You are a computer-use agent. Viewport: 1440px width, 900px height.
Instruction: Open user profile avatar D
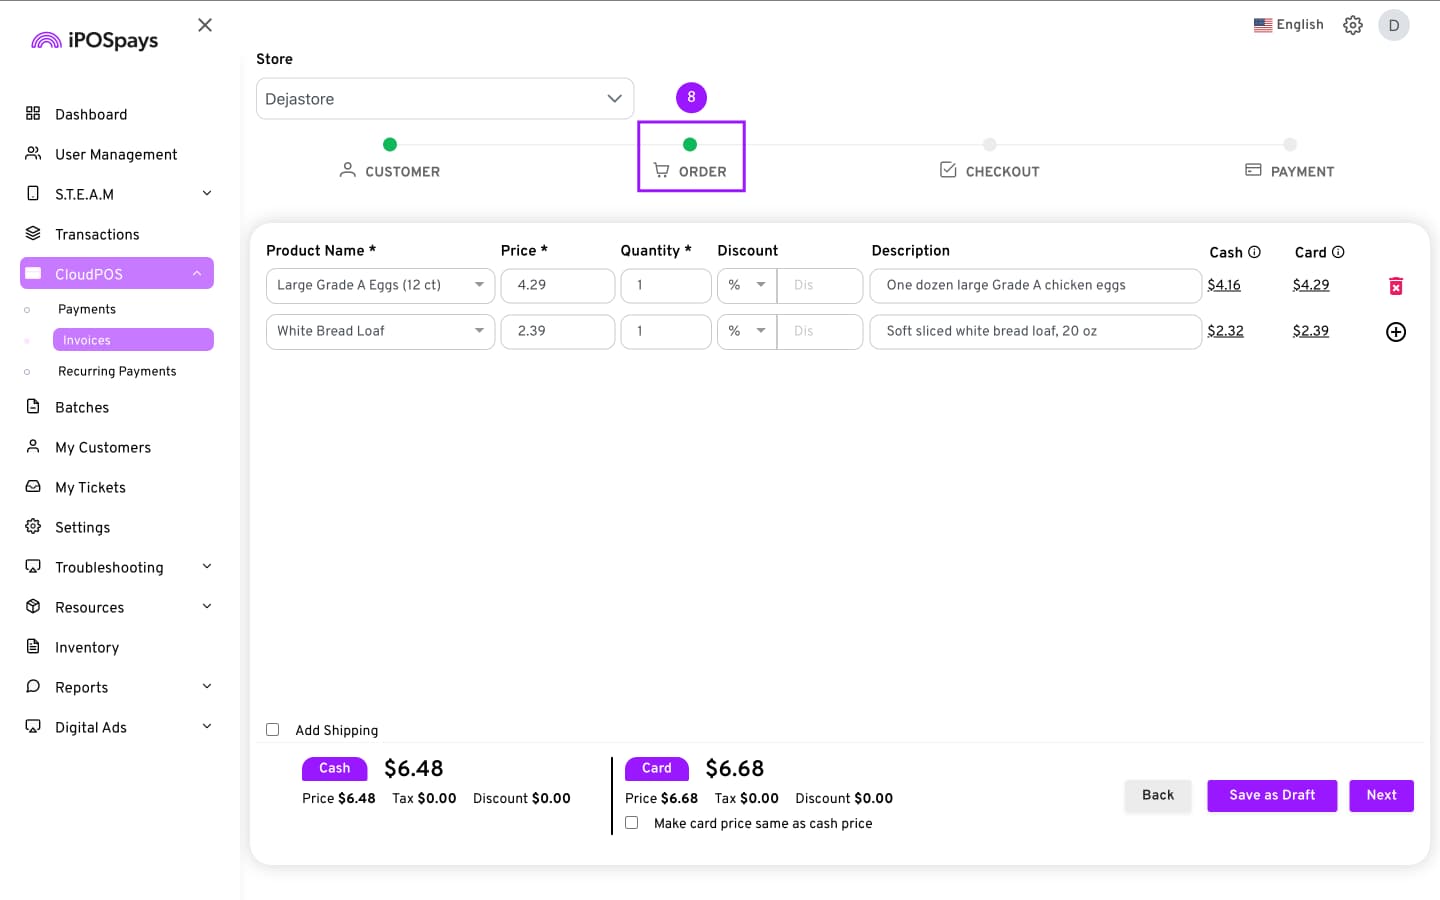(x=1393, y=25)
